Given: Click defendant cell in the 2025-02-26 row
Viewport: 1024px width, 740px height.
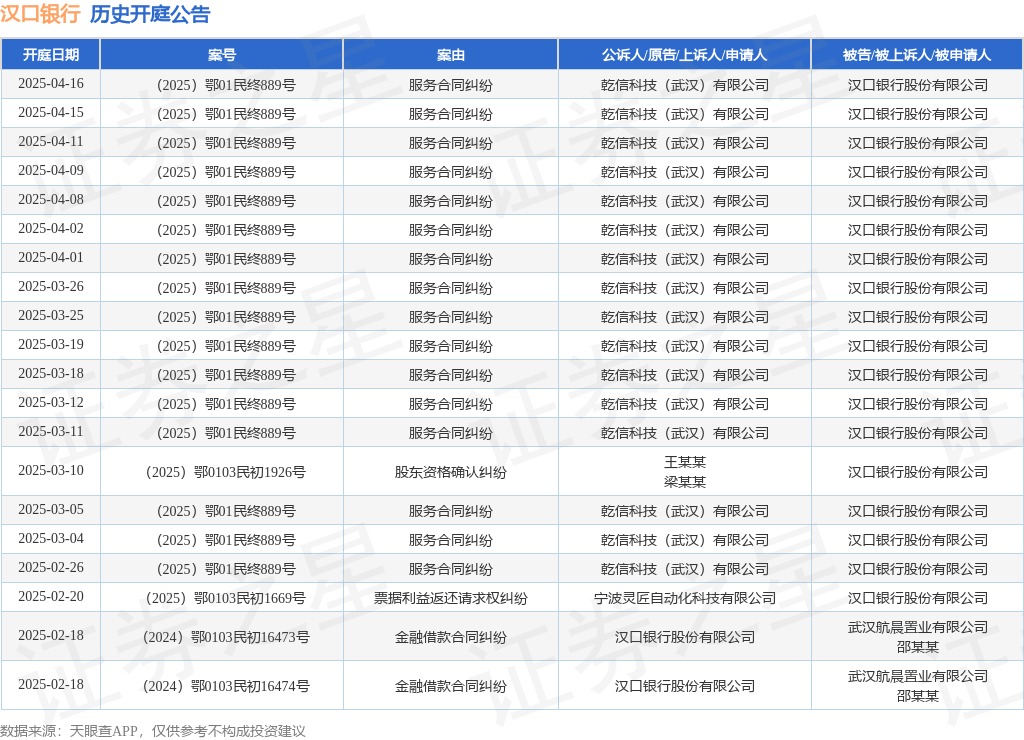Looking at the screenshot, I should pyautogui.click(x=917, y=569).
